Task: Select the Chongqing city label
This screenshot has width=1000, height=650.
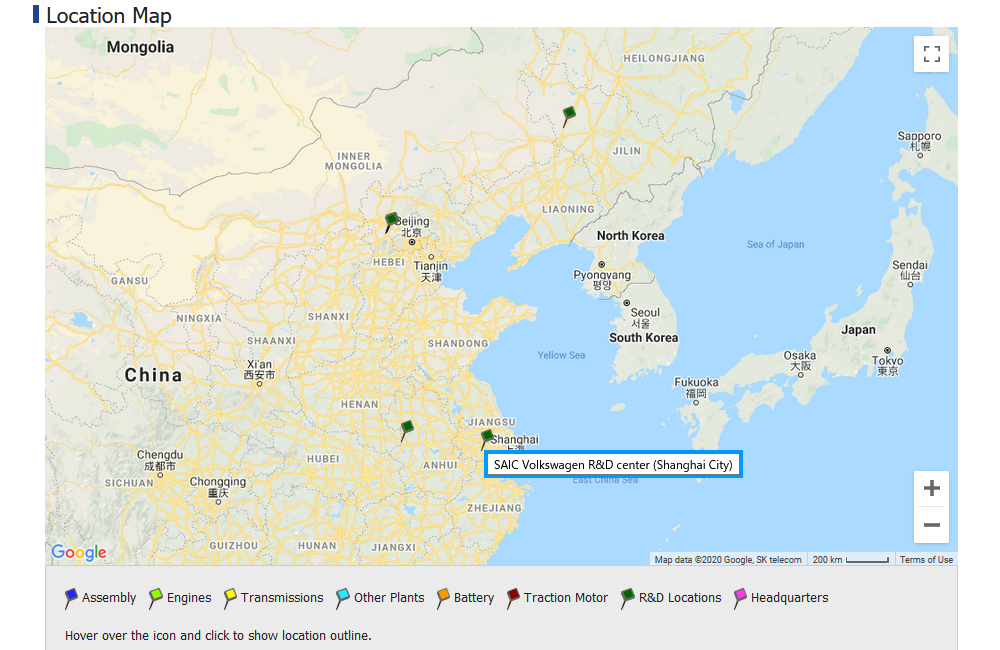Action: click(x=217, y=487)
